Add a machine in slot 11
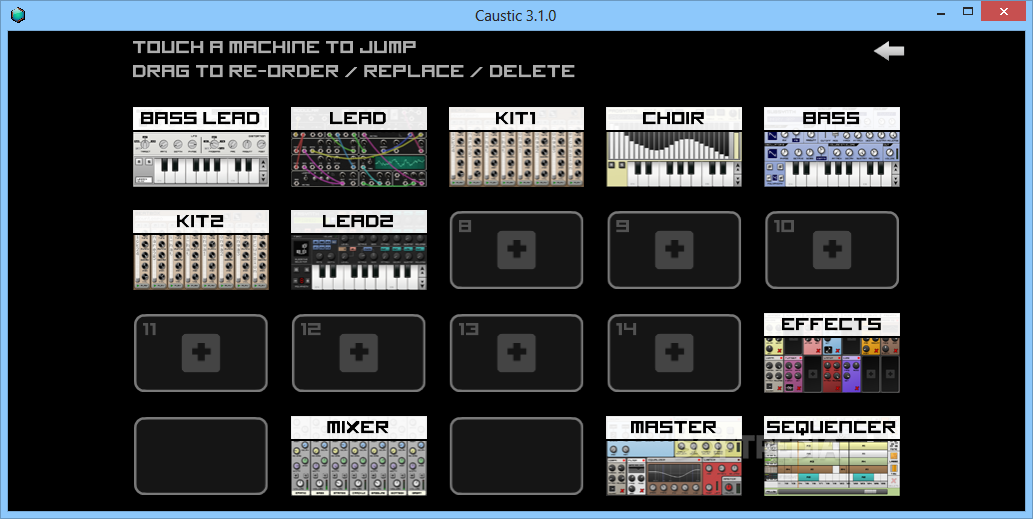Image resolution: width=1033 pixels, height=519 pixels. [x=201, y=353]
